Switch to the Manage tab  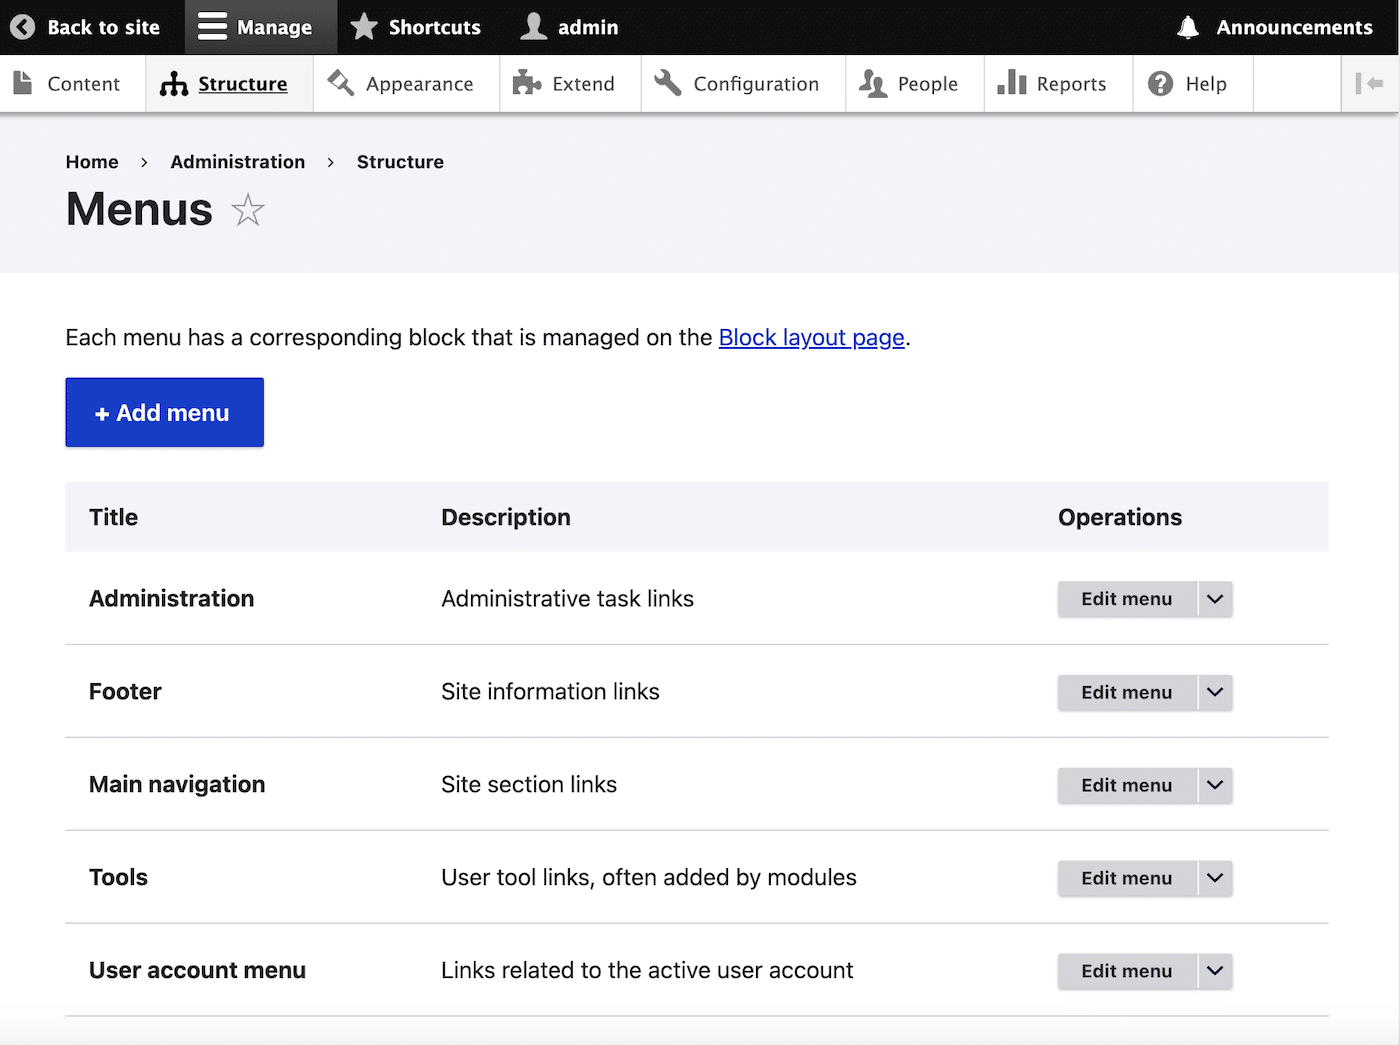coord(260,27)
